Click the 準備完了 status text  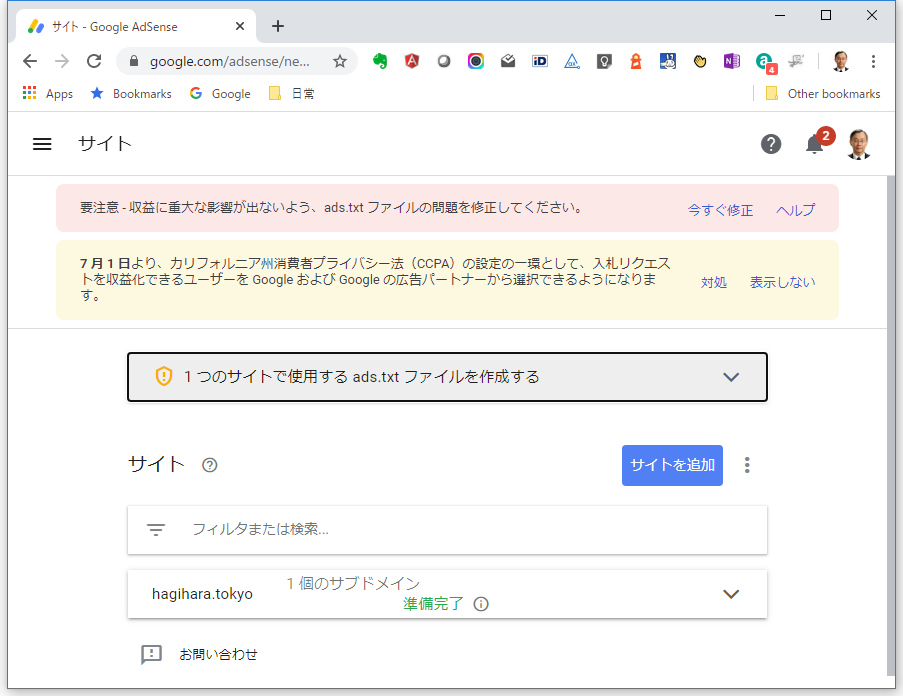coord(433,604)
